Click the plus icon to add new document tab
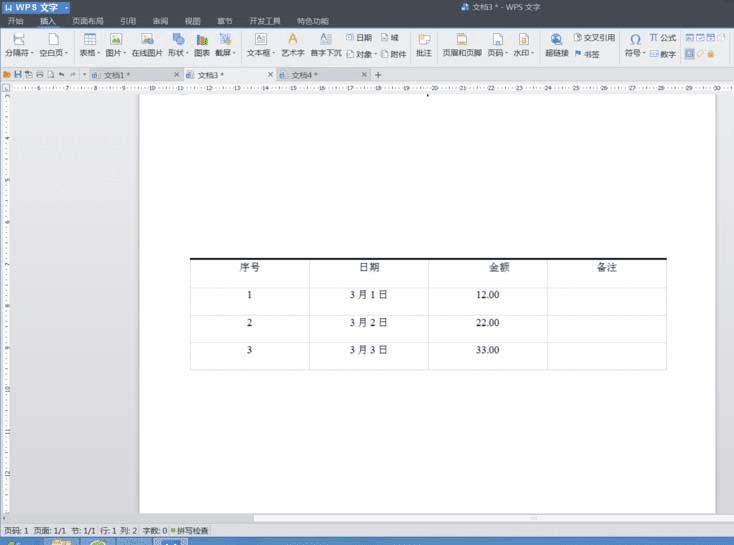This screenshot has width=734, height=545. coord(378,75)
